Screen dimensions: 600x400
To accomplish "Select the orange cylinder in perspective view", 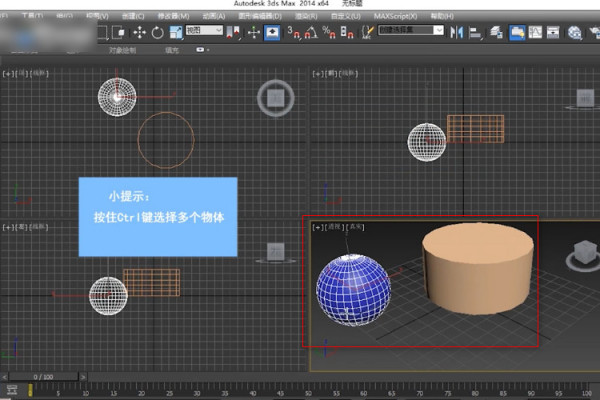I will click(478, 268).
